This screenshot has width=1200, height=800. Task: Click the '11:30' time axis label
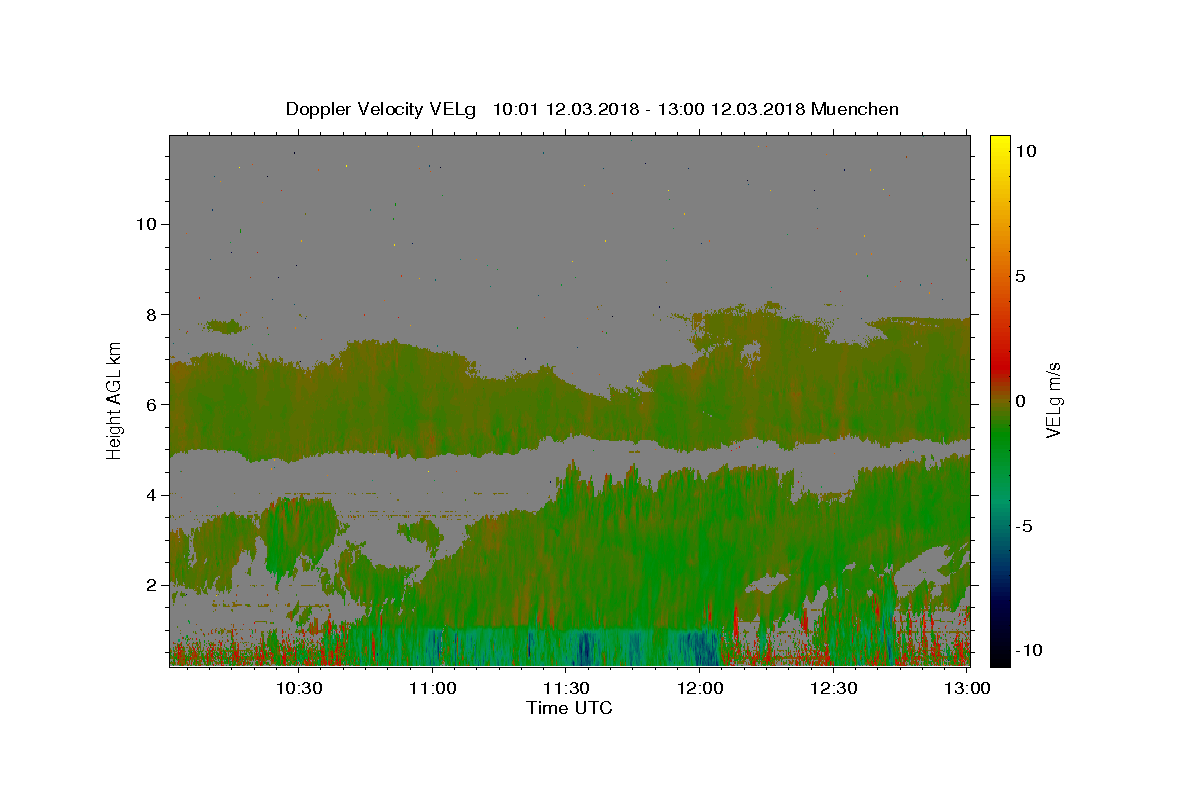click(566, 688)
